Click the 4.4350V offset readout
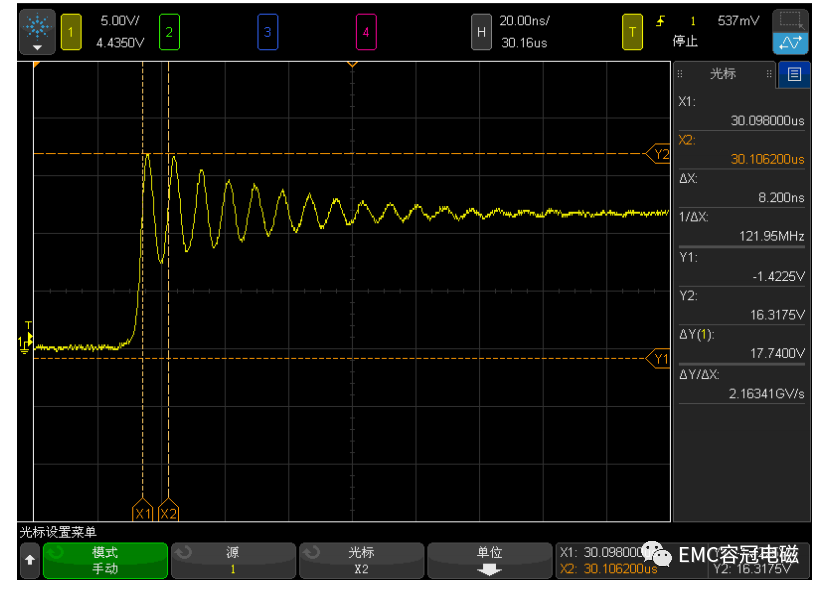The height and width of the screenshot is (591, 826). 120,43
